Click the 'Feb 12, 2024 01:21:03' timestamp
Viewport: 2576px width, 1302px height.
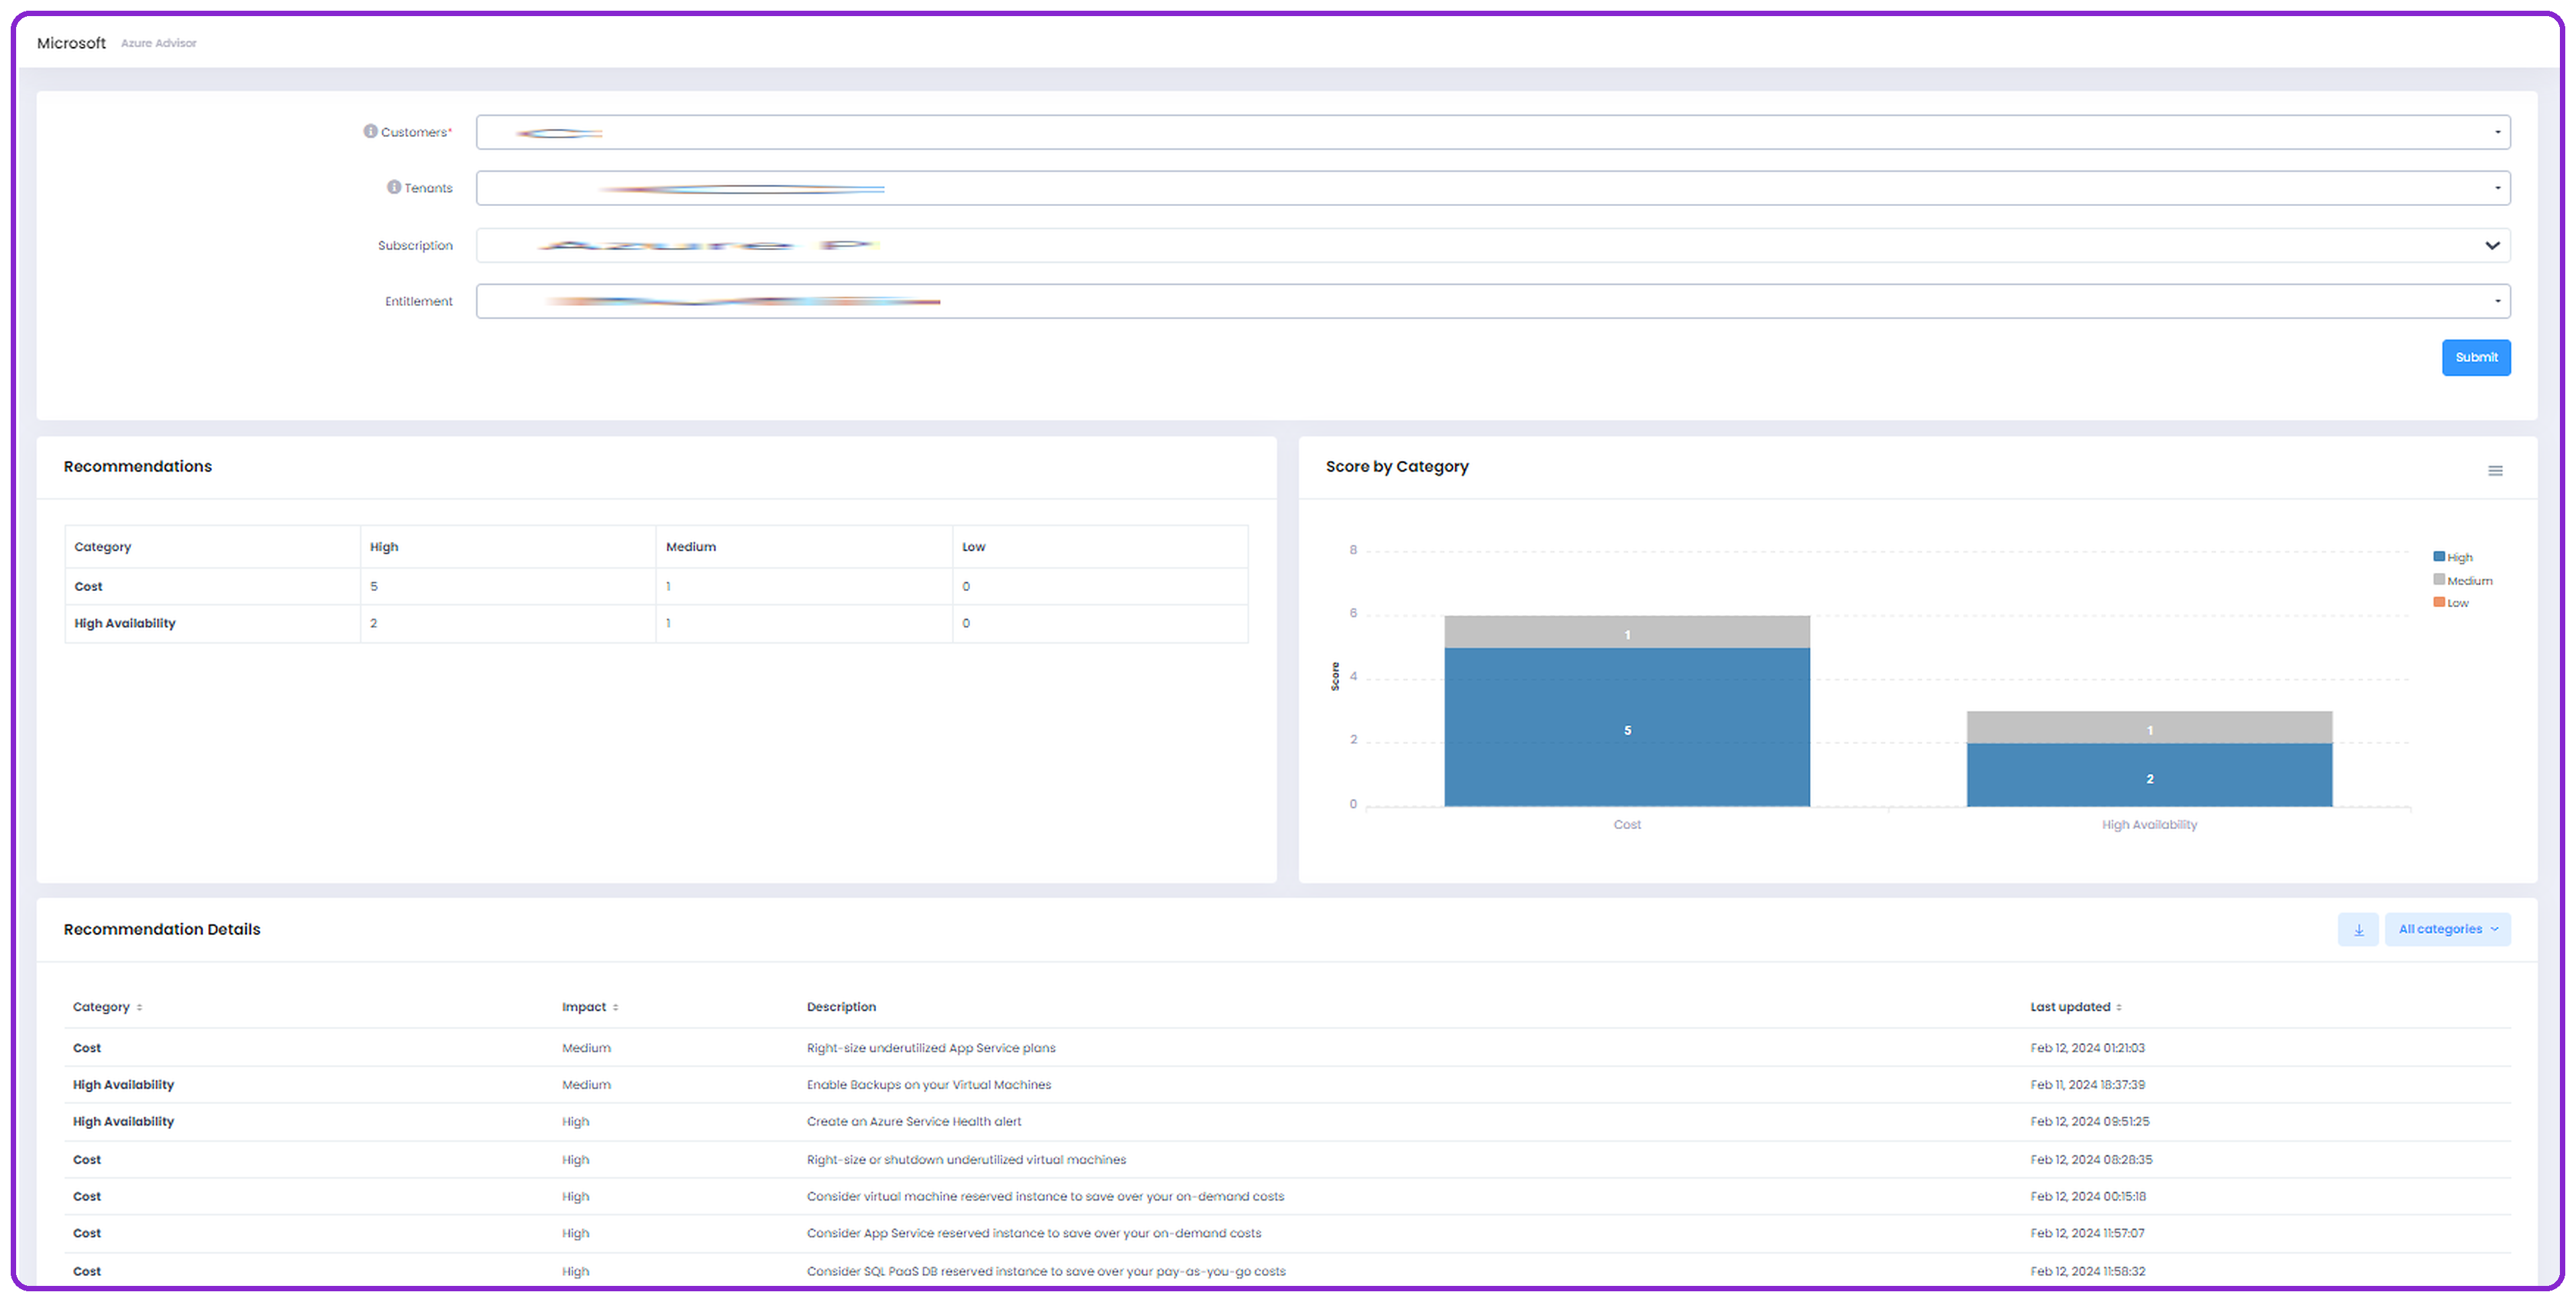tap(2087, 1048)
